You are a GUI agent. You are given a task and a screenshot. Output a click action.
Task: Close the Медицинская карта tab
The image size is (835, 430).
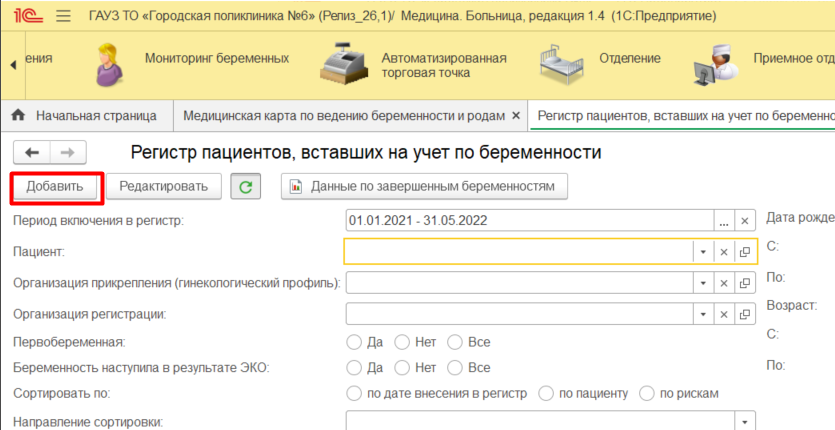[516, 116]
